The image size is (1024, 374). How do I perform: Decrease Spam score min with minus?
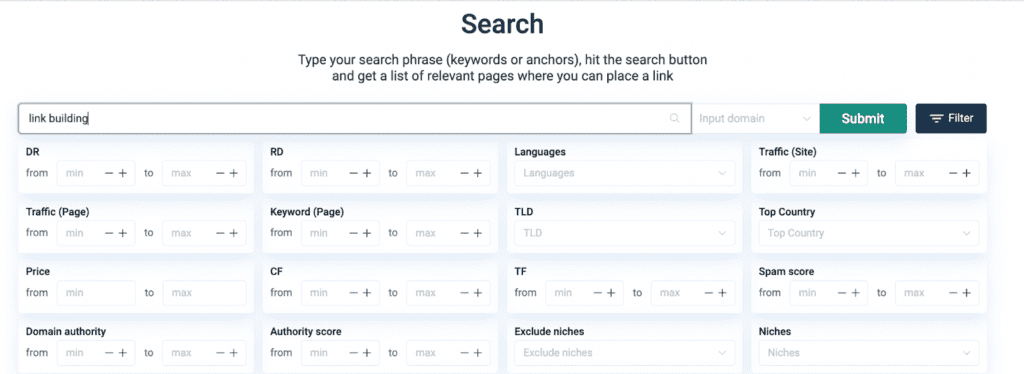point(842,293)
